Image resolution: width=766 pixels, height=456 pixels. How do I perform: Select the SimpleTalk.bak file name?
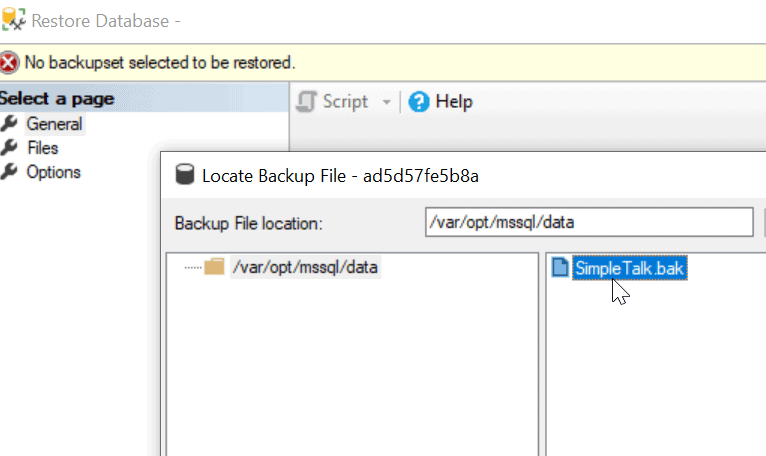coord(630,268)
